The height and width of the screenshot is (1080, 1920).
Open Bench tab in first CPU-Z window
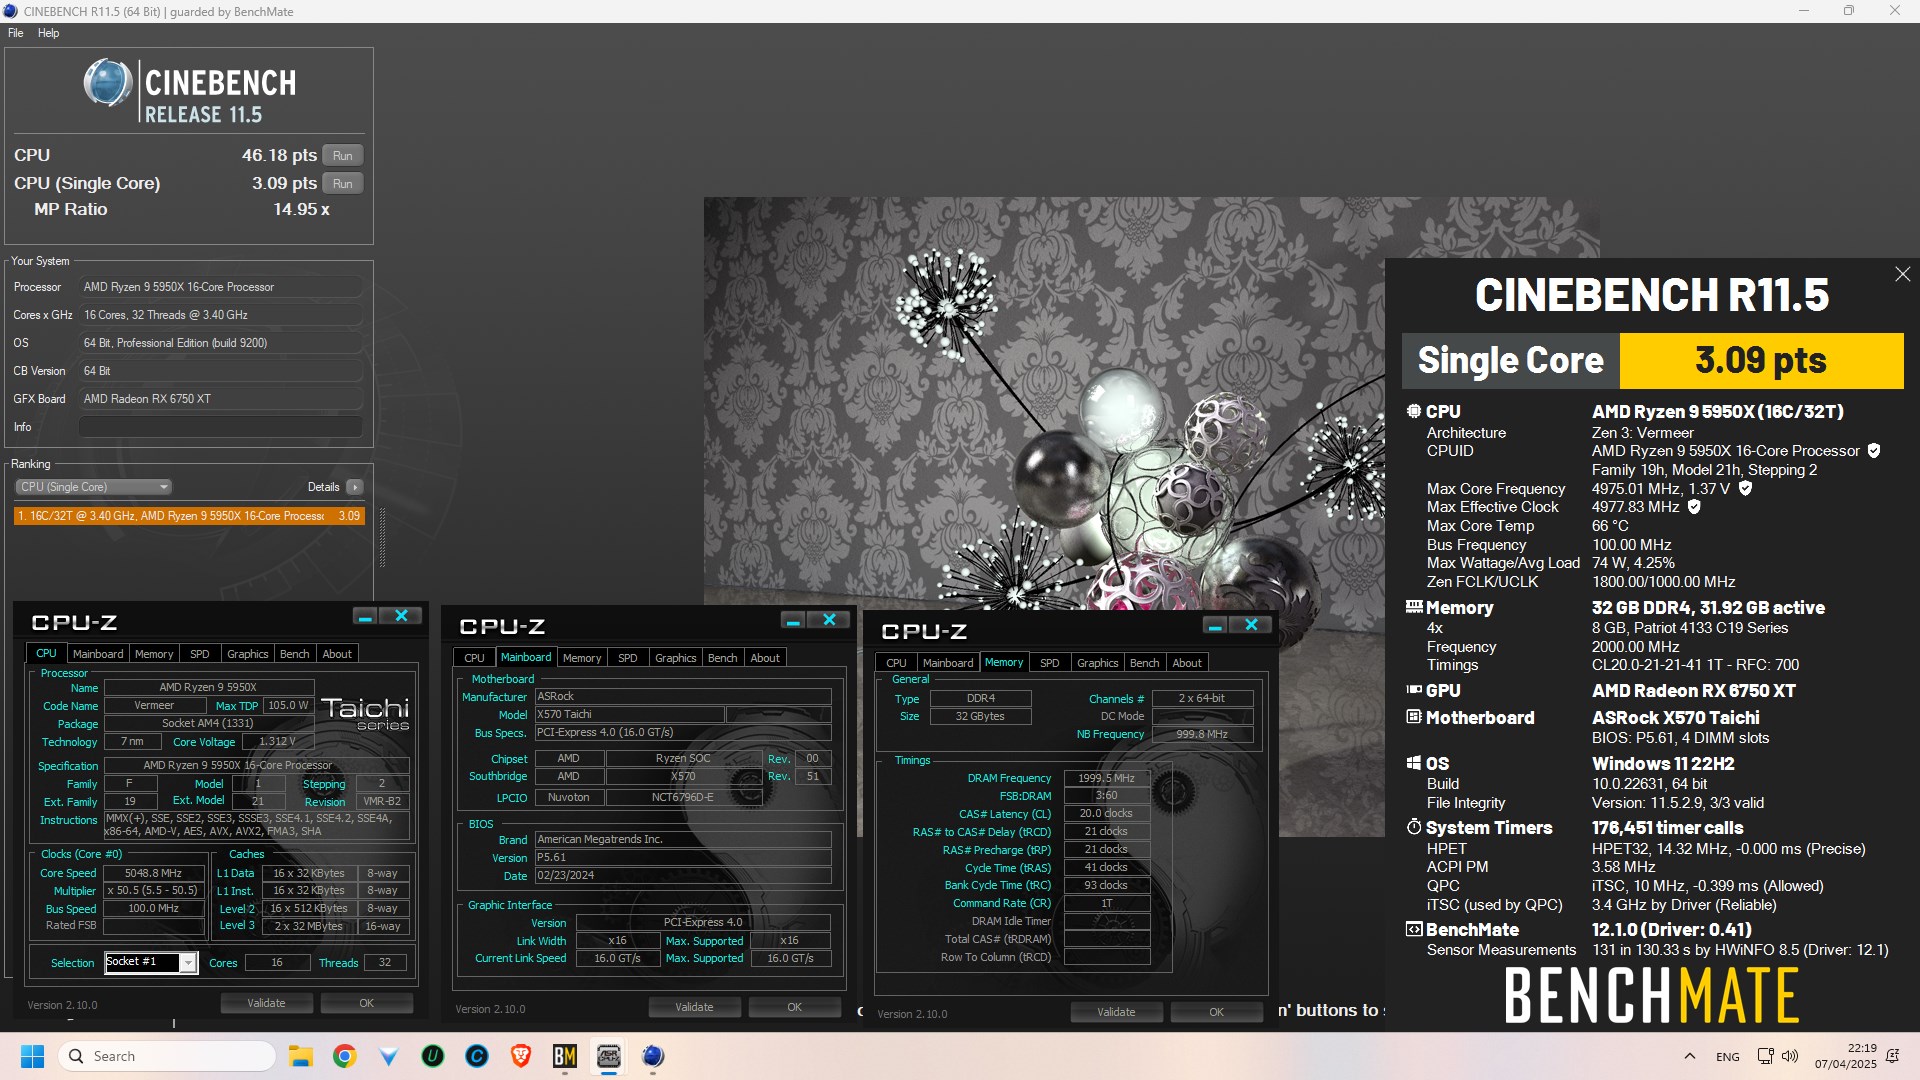294,654
